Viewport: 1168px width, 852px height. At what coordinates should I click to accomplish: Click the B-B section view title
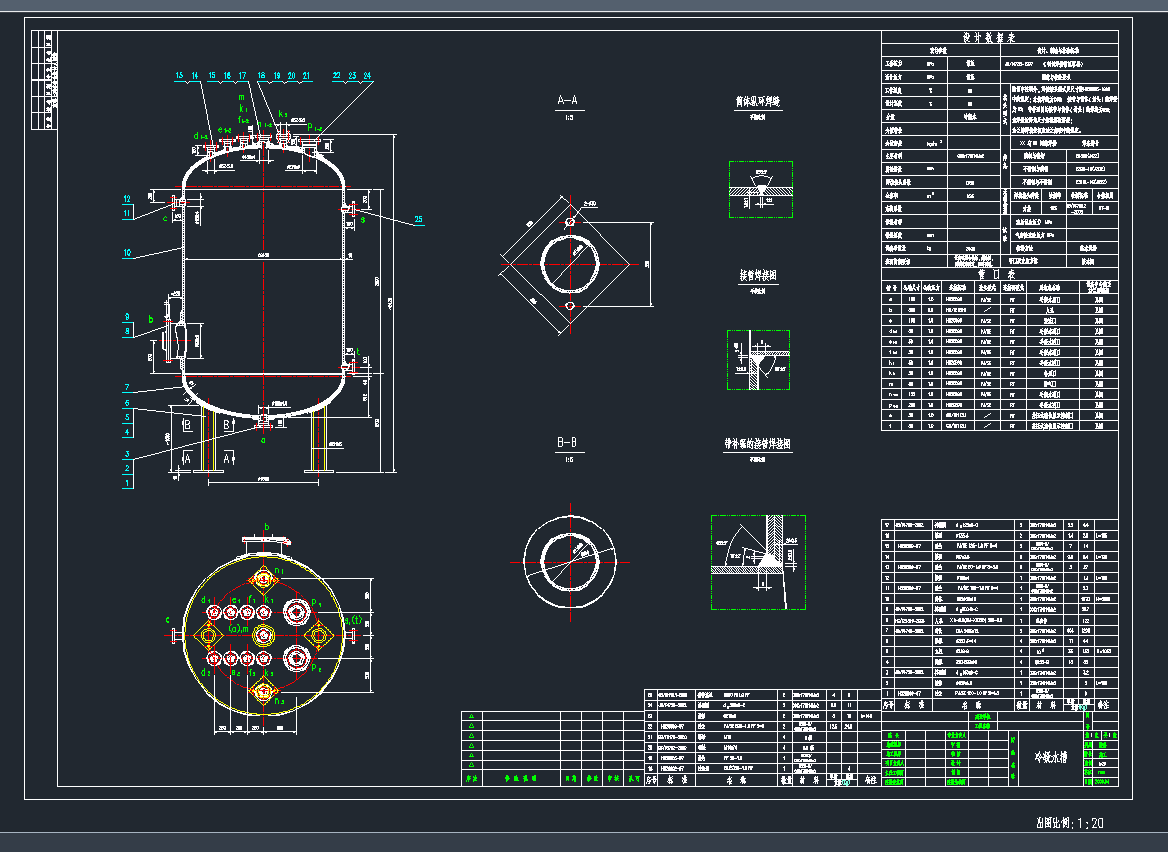[567, 441]
